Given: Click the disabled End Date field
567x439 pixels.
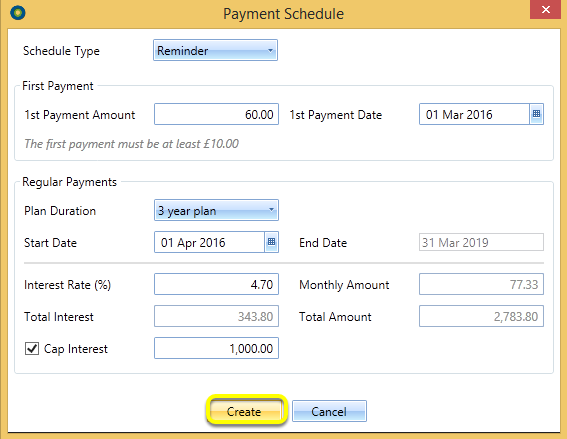Looking at the screenshot, I should coord(481,242).
